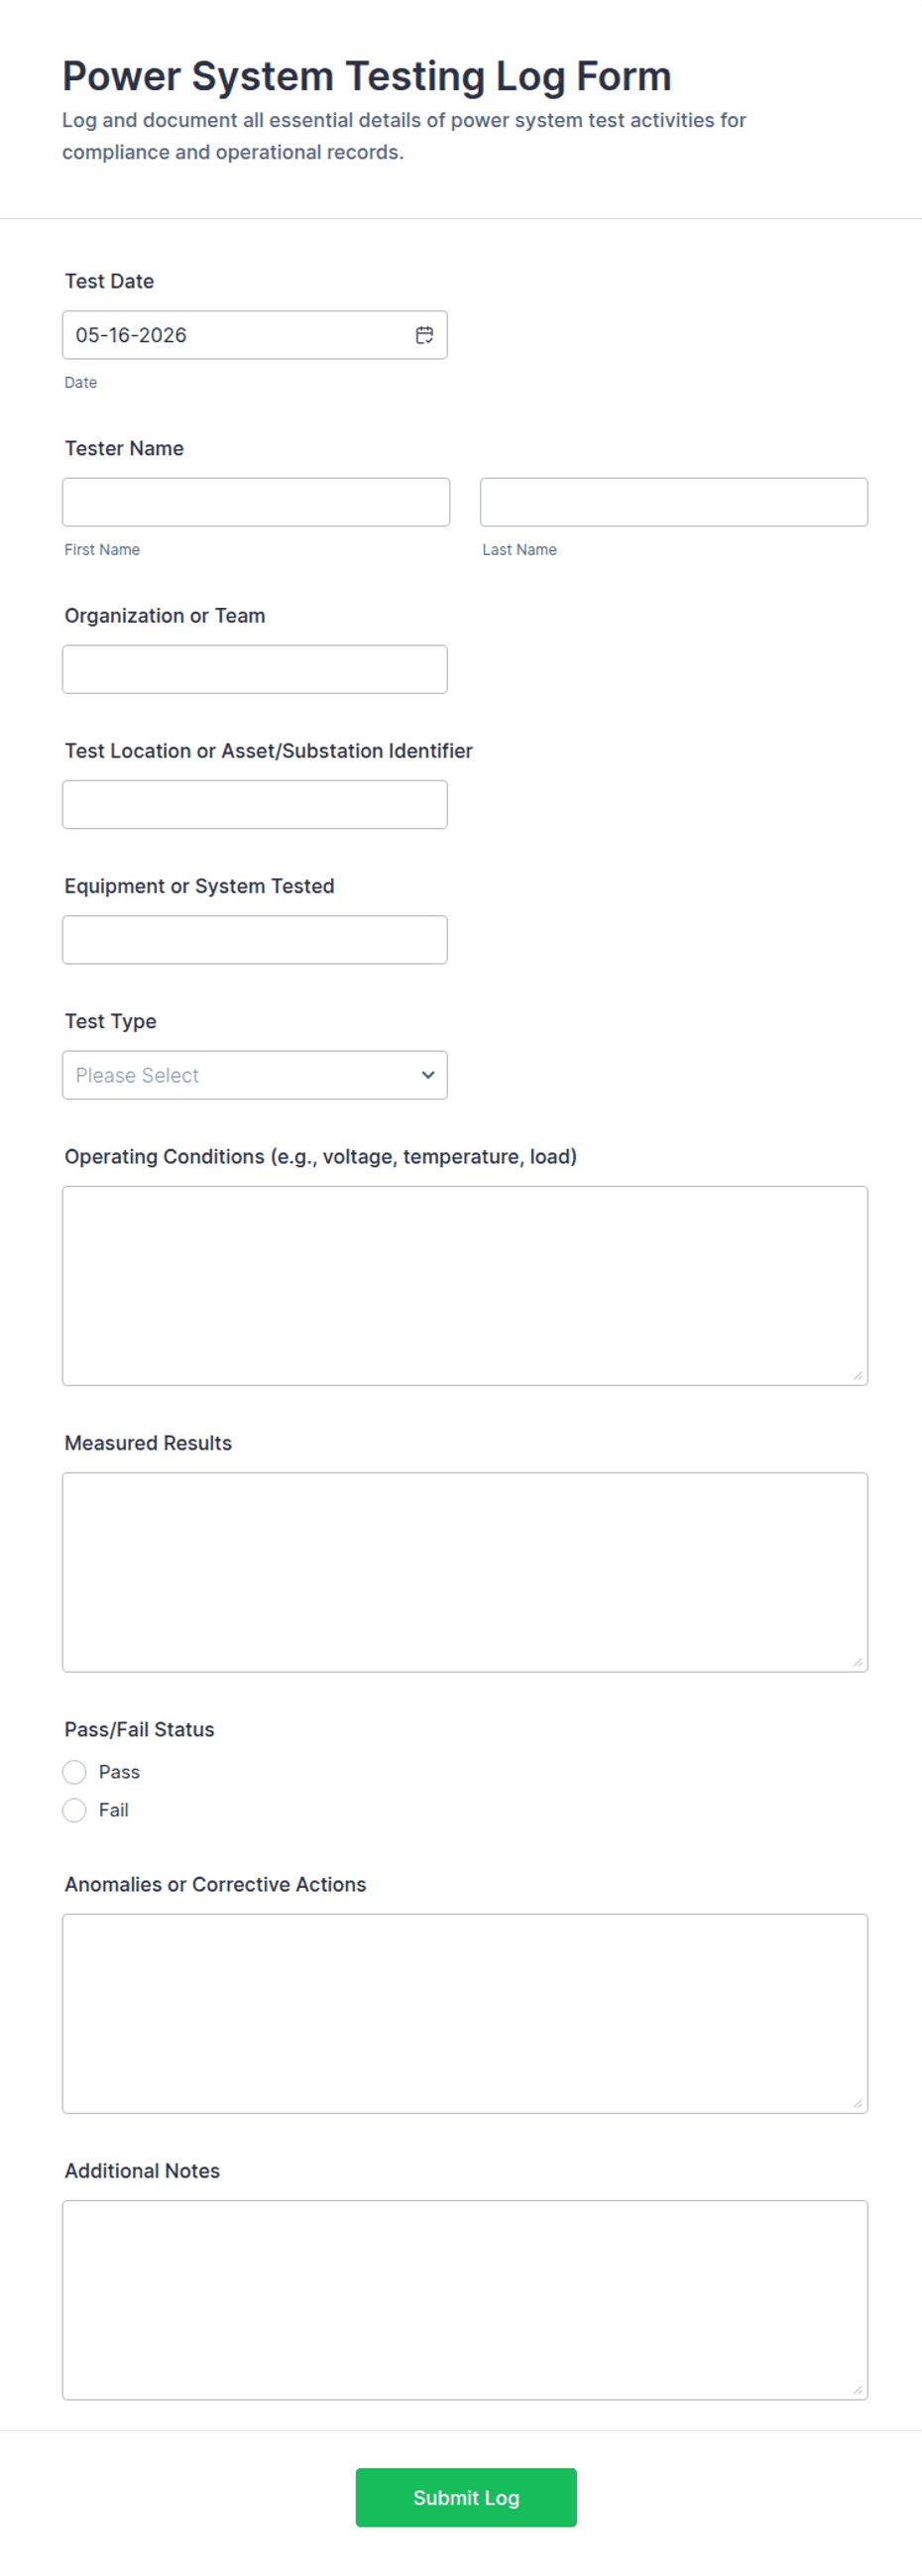This screenshot has height=2576, width=922.
Task: Click the Test Date field showing 05-16-2026
Action: click(x=255, y=335)
